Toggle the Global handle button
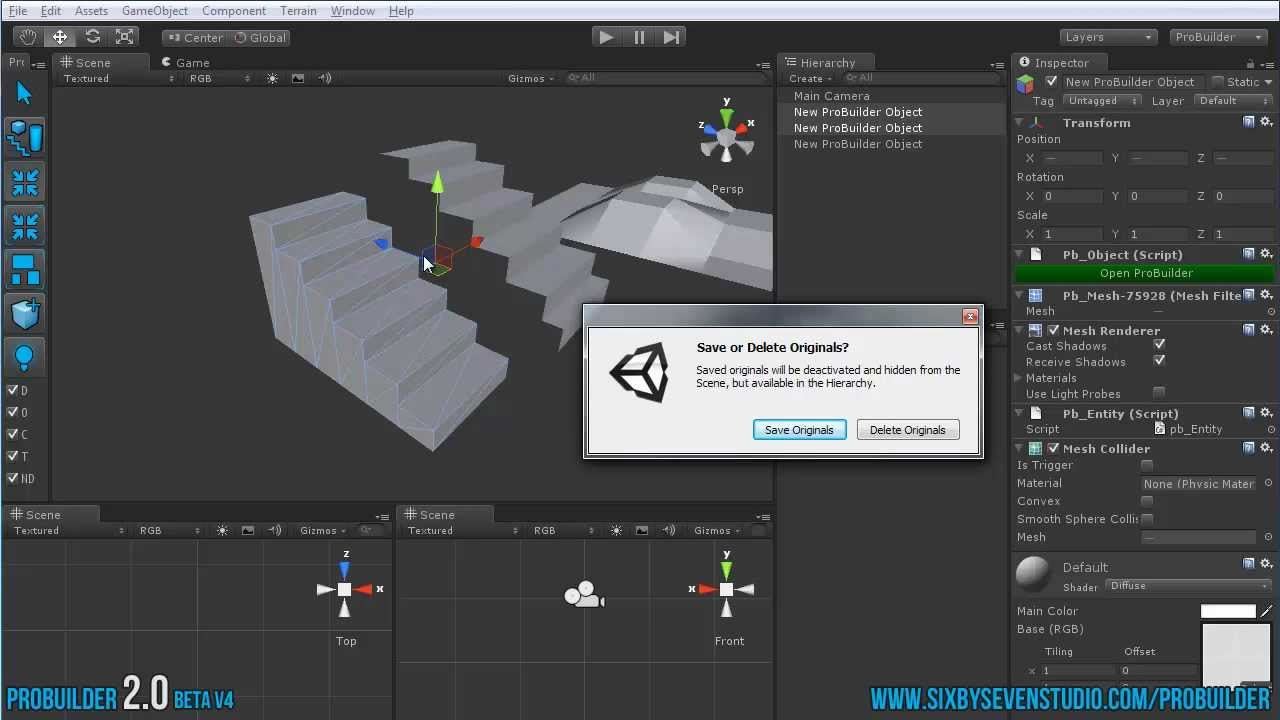Viewport: 1280px width, 720px height. 260,37
